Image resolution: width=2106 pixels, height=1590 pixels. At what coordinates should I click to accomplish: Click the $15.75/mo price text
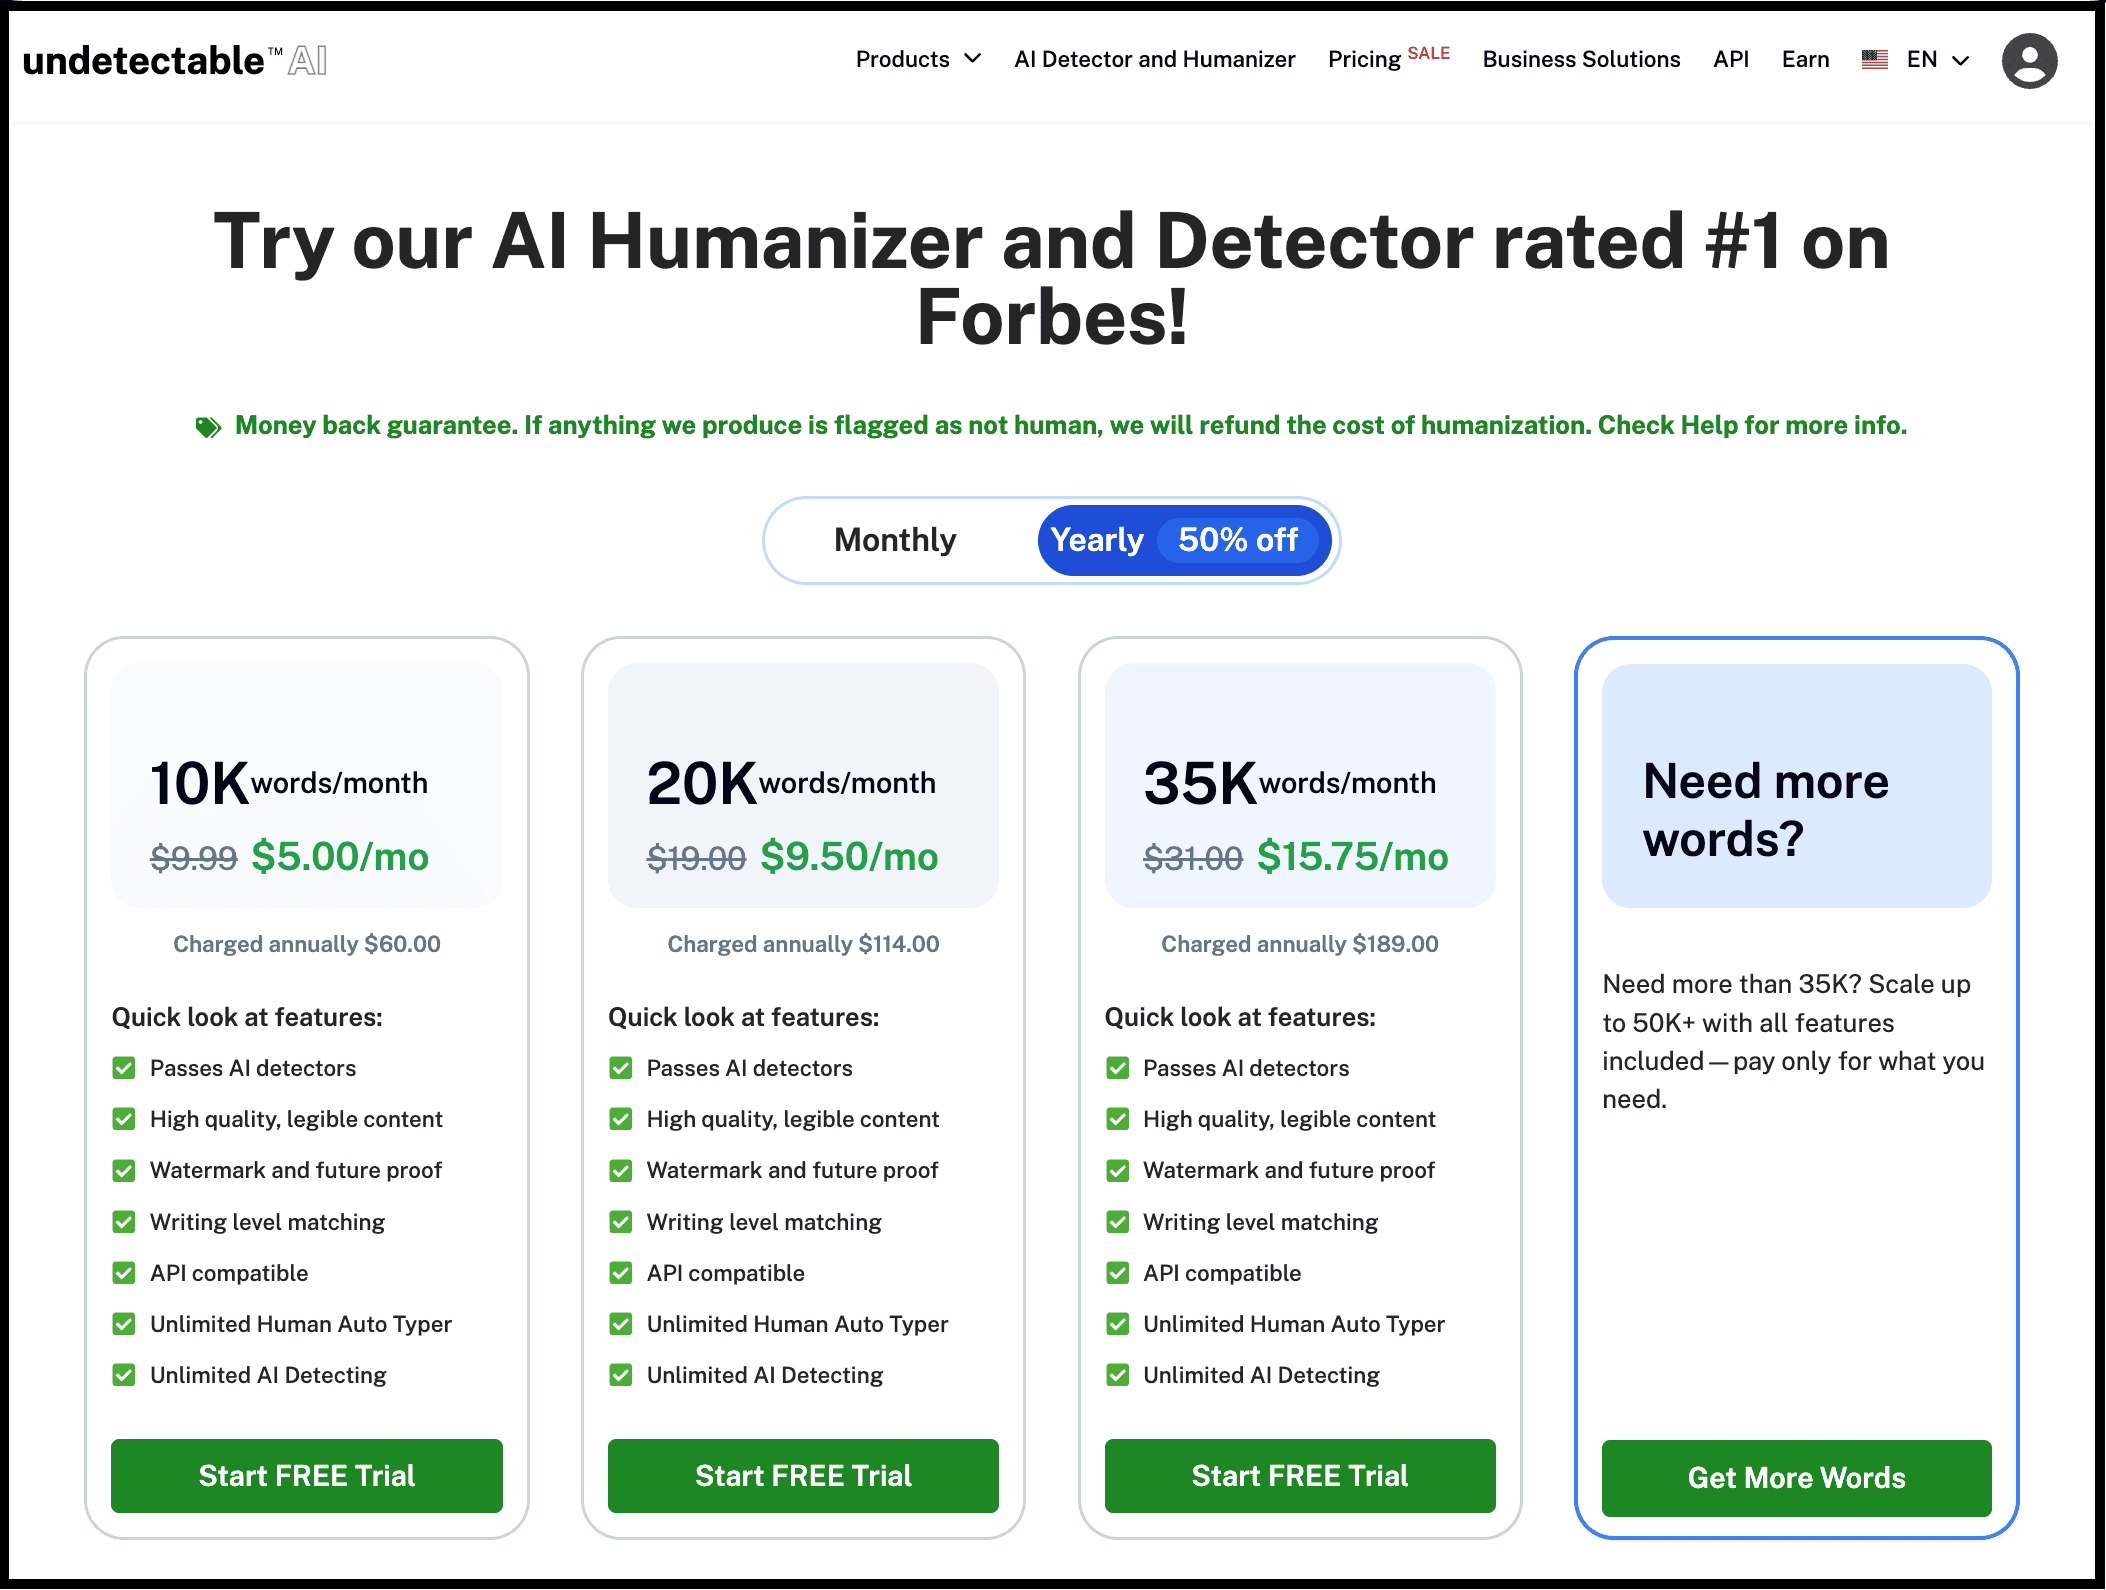click(1352, 857)
